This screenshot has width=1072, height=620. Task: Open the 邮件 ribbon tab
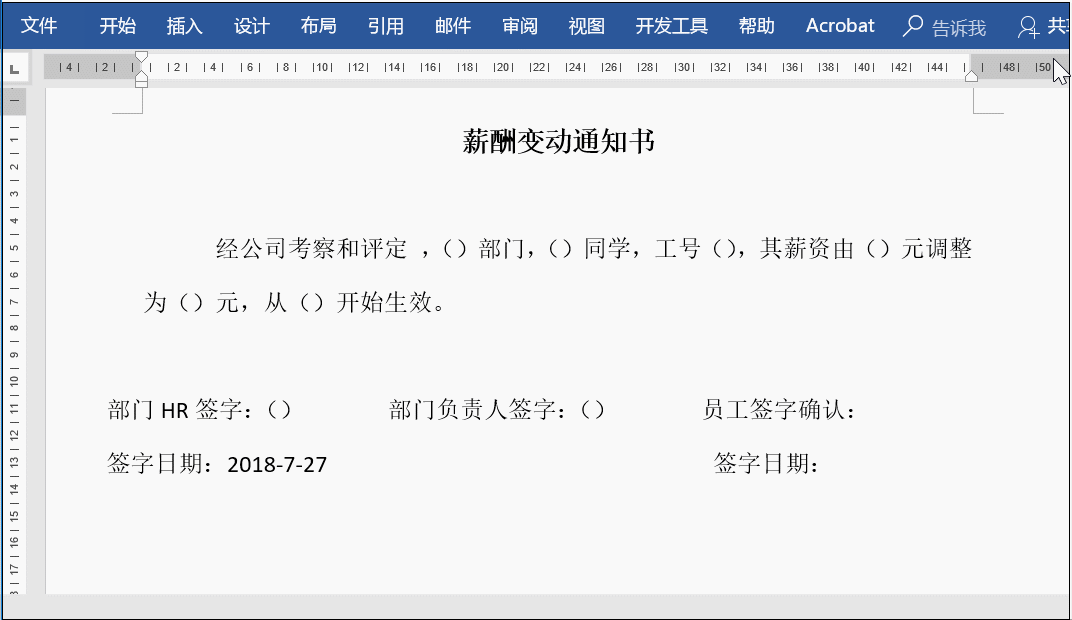[452, 25]
